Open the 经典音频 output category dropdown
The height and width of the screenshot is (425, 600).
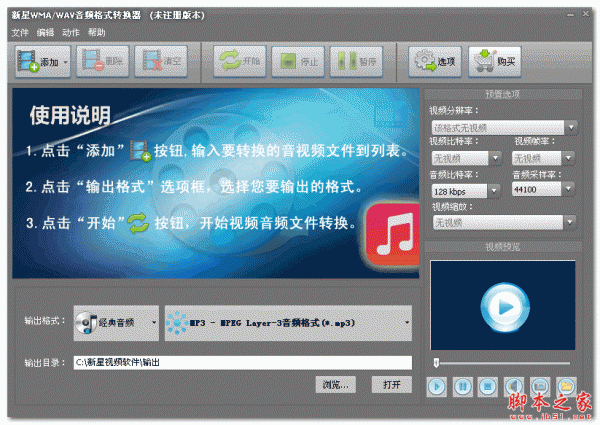(116, 323)
